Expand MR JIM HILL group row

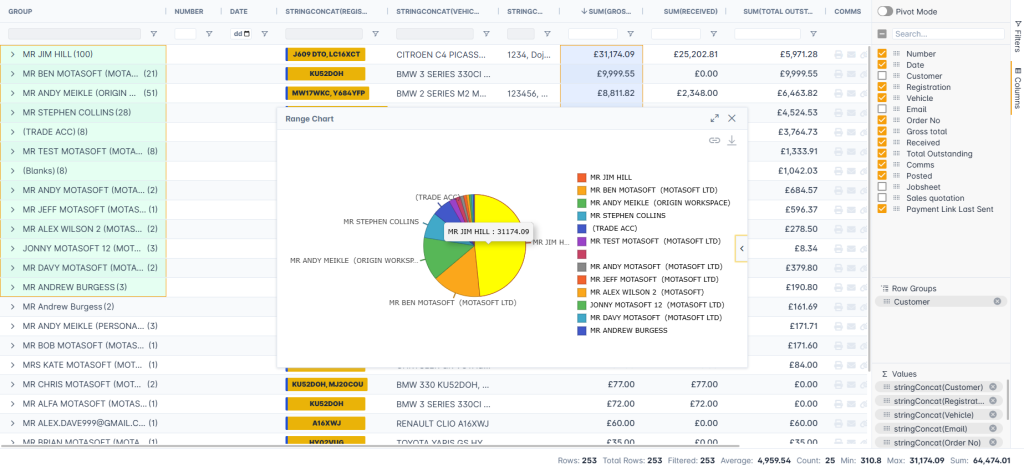(12, 54)
